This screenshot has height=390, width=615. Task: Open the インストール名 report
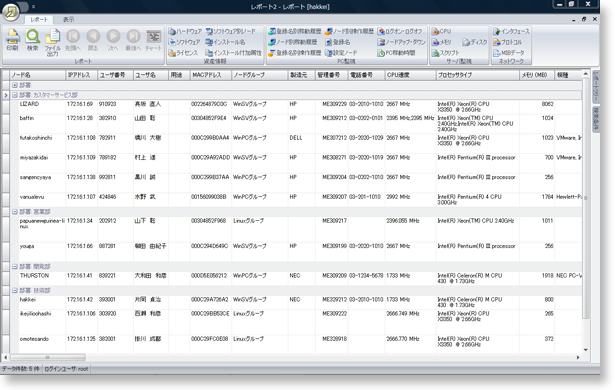pyautogui.click(x=225, y=42)
